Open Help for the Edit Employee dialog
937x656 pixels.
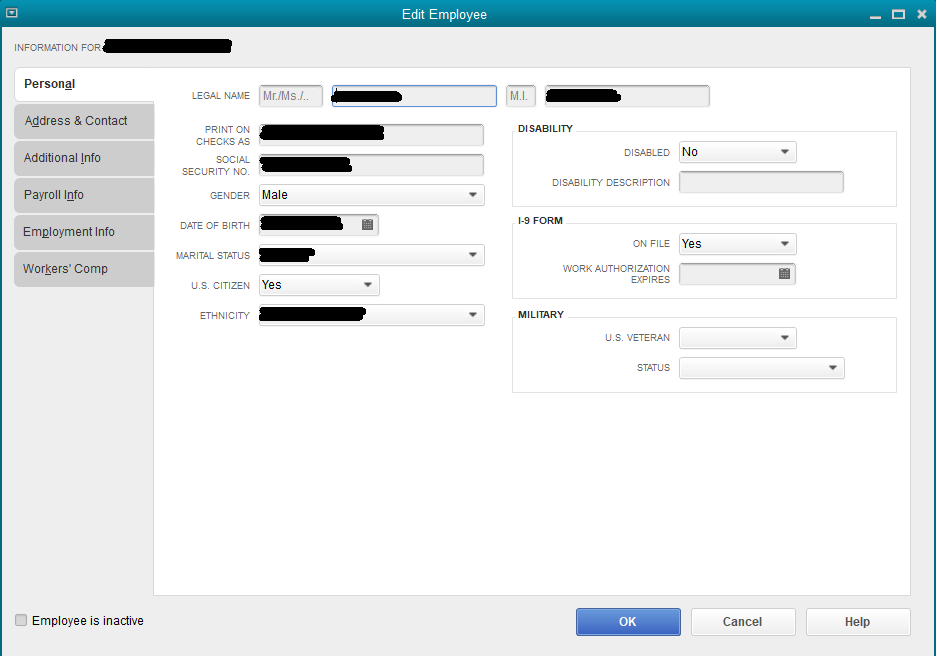857,621
